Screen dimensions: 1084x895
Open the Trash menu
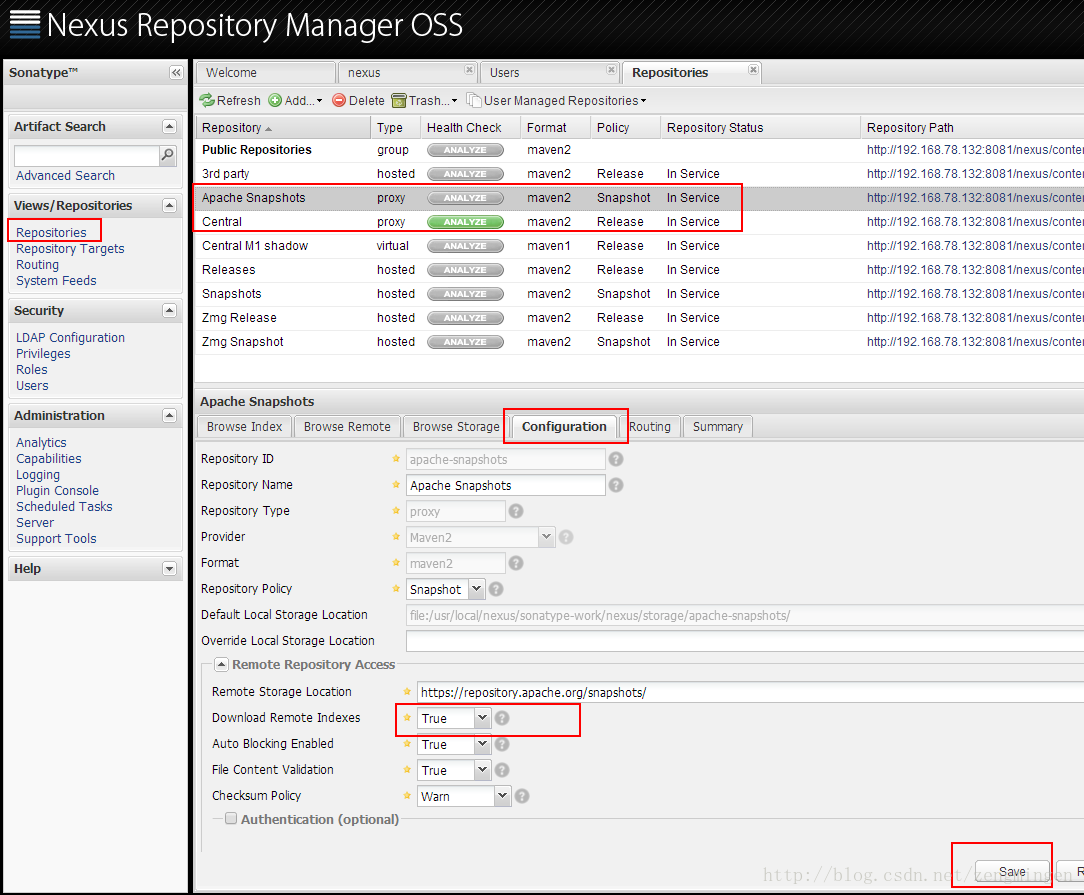click(424, 101)
